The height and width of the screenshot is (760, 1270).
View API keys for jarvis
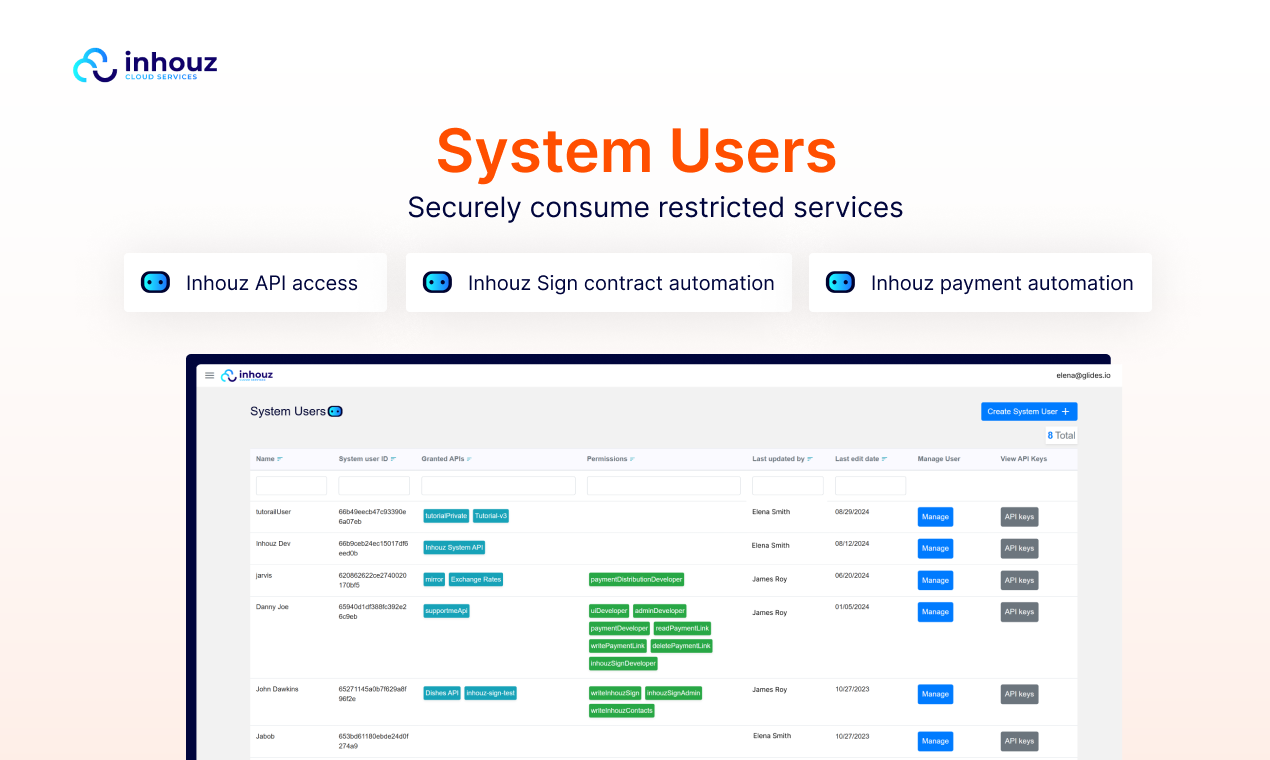1019,580
